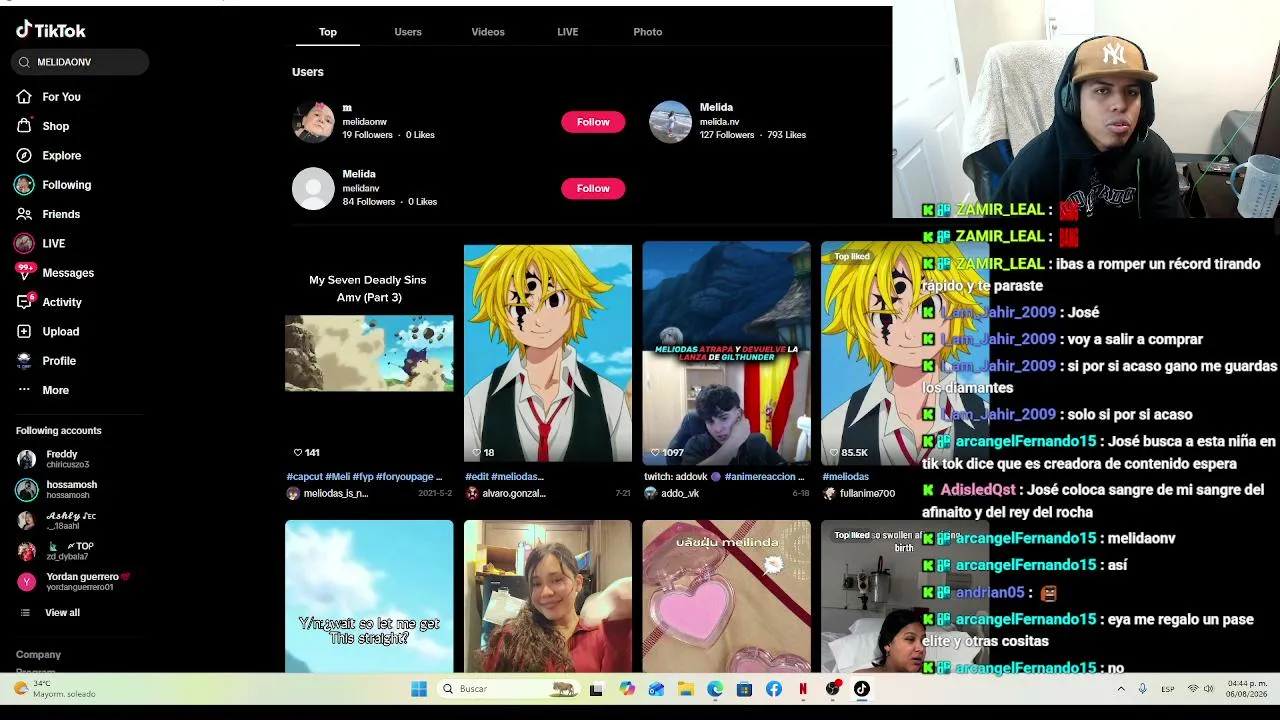The width and height of the screenshot is (1280, 720).
Task: Open Microsoft Store from the taskbar
Action: 744,689
